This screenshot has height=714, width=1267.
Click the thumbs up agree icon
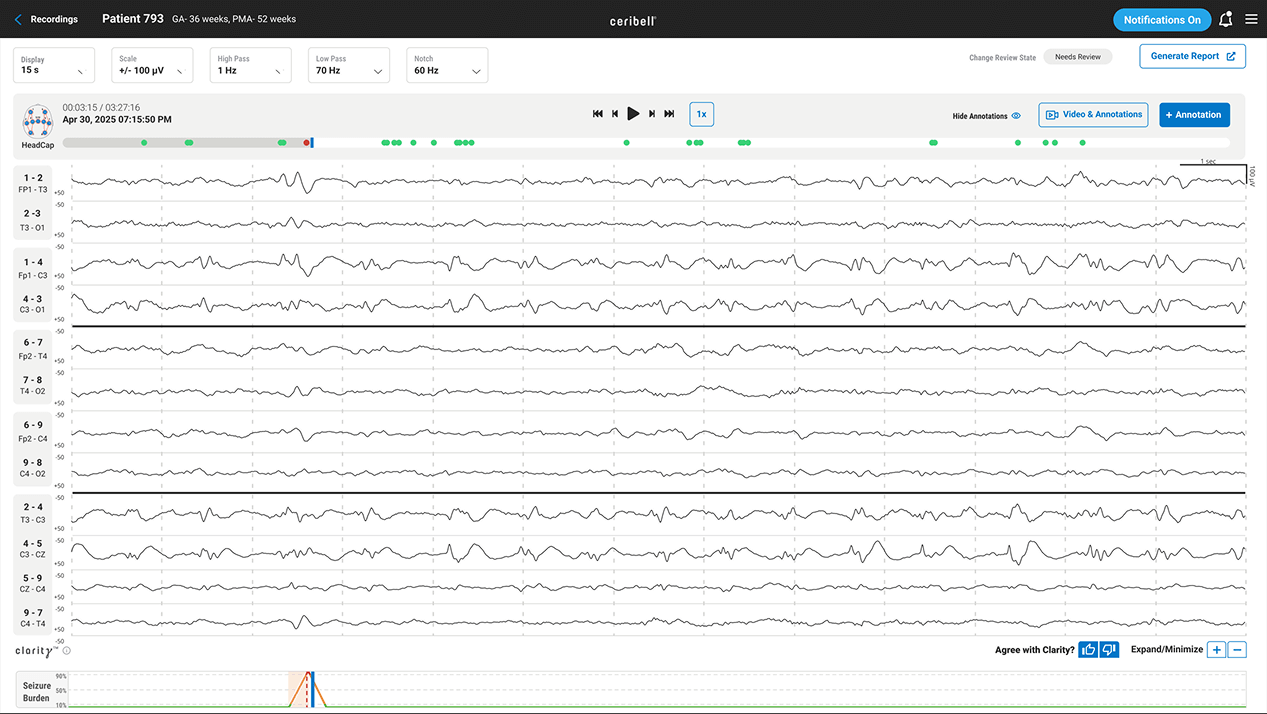tap(1088, 650)
